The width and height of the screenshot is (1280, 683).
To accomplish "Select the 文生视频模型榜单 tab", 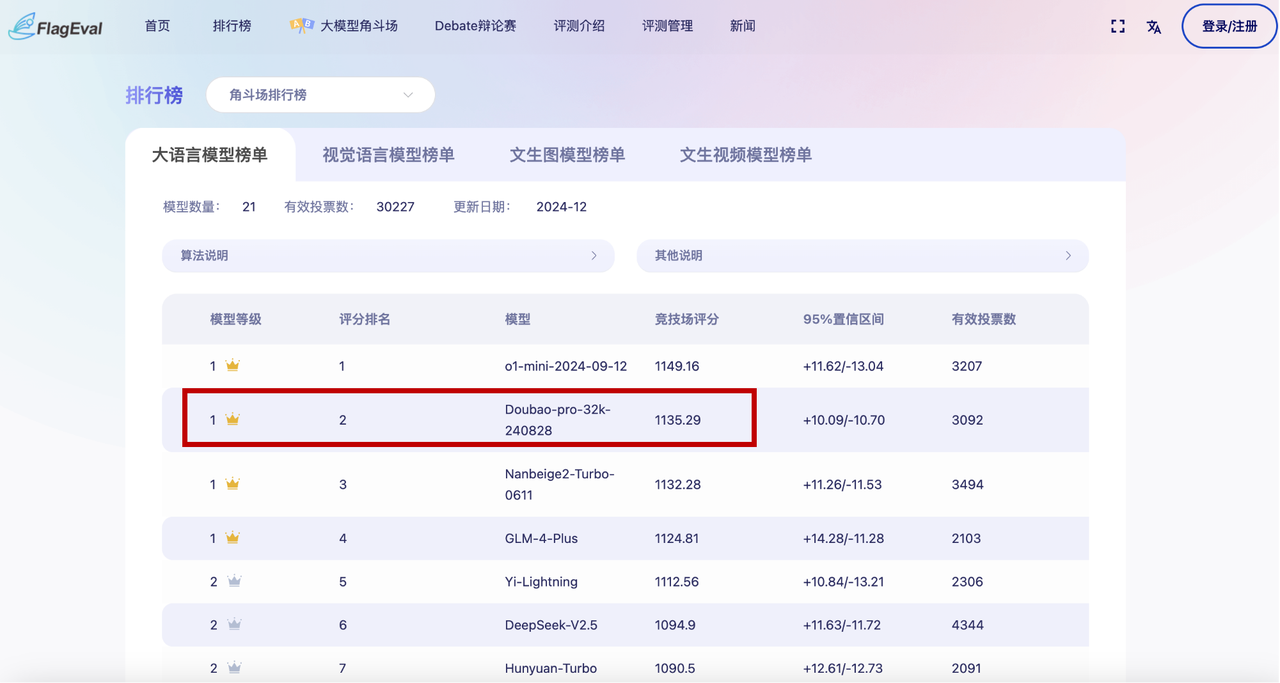I will tap(745, 155).
